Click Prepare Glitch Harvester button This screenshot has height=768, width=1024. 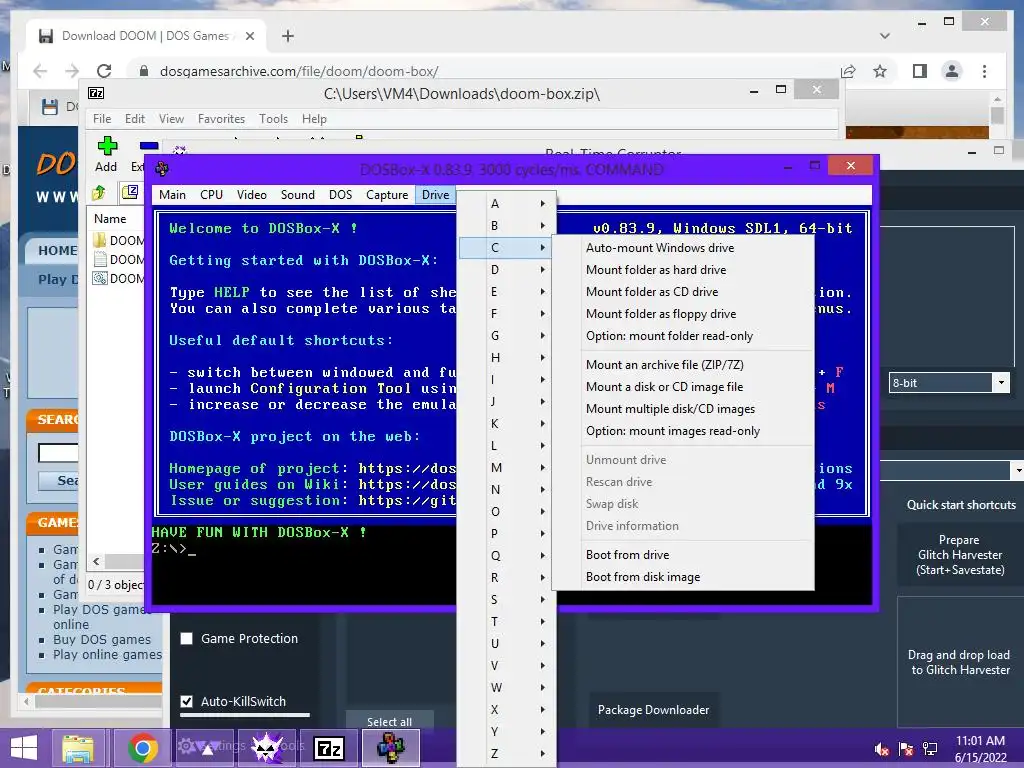click(959, 555)
